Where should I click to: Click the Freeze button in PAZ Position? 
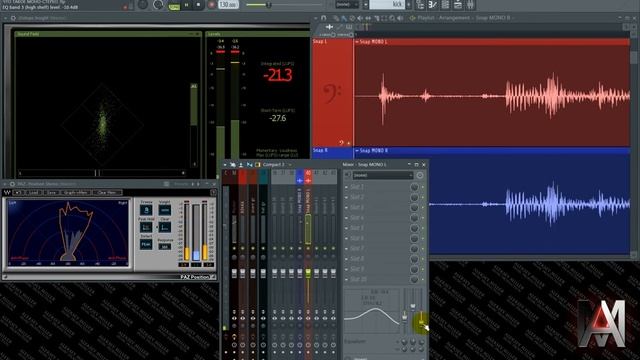[146, 210]
